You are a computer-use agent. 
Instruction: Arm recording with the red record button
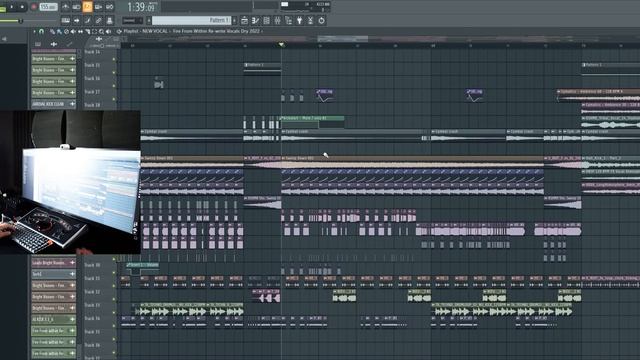pos(34,7)
